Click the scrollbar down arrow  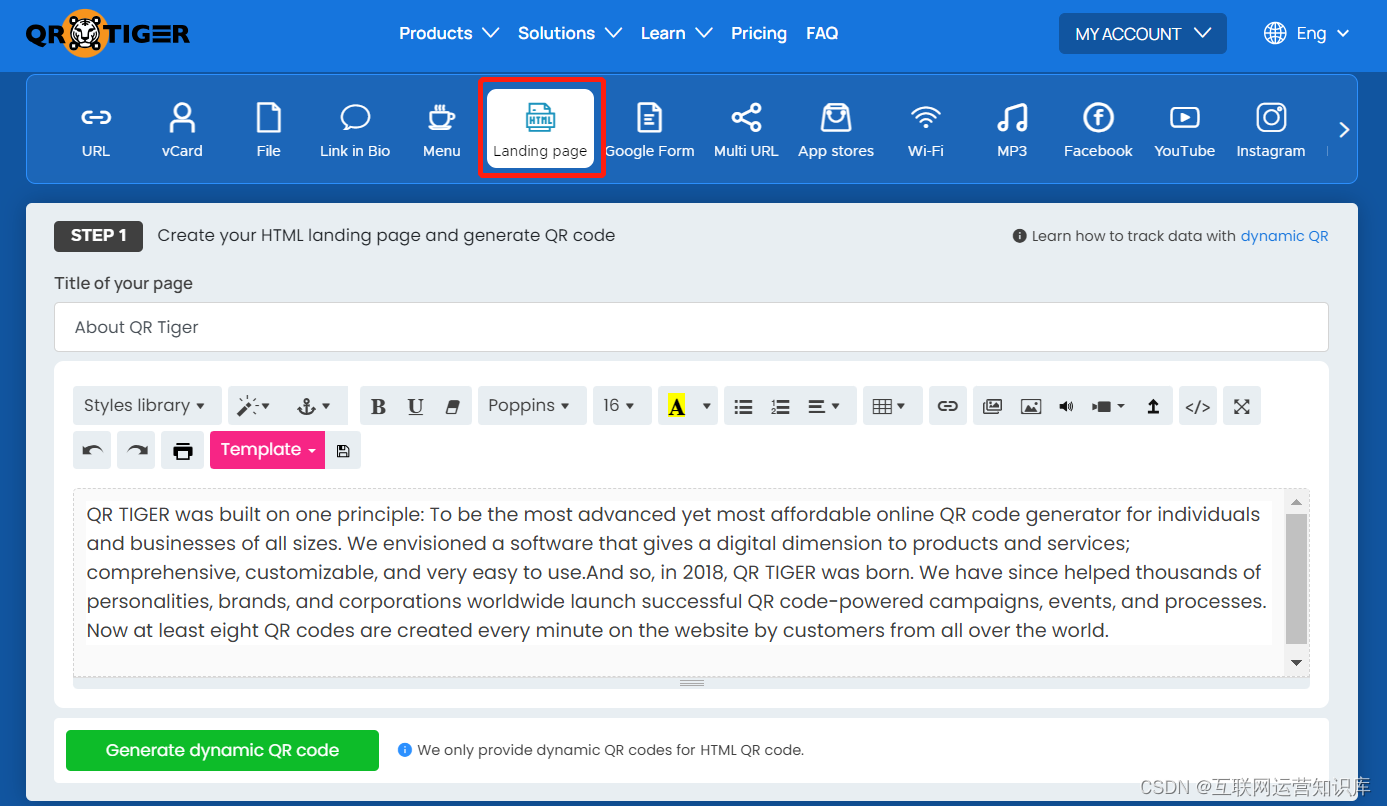1296,663
